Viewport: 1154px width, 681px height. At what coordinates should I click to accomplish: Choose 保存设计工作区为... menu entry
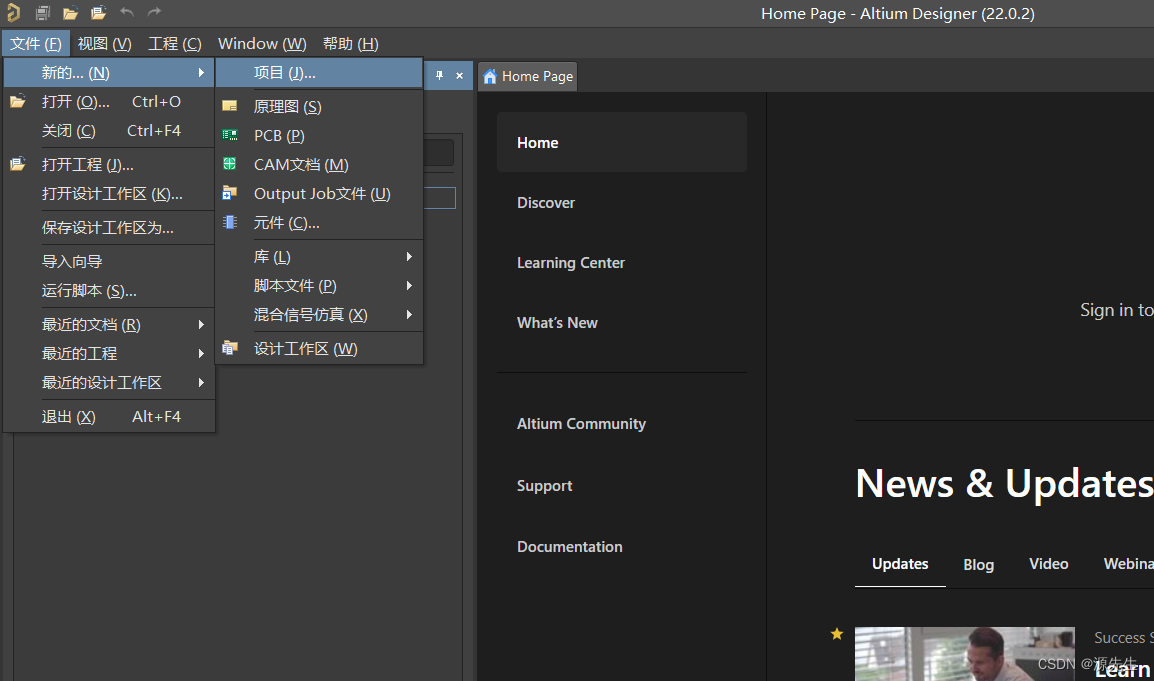tap(109, 227)
